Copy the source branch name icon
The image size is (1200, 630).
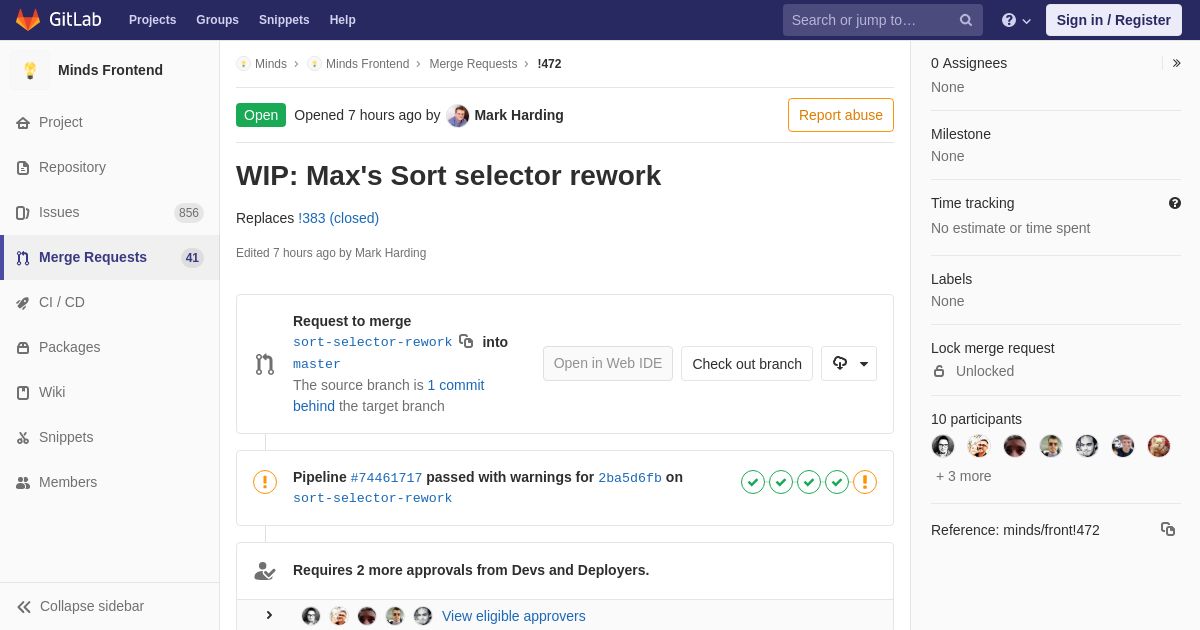tap(466, 341)
